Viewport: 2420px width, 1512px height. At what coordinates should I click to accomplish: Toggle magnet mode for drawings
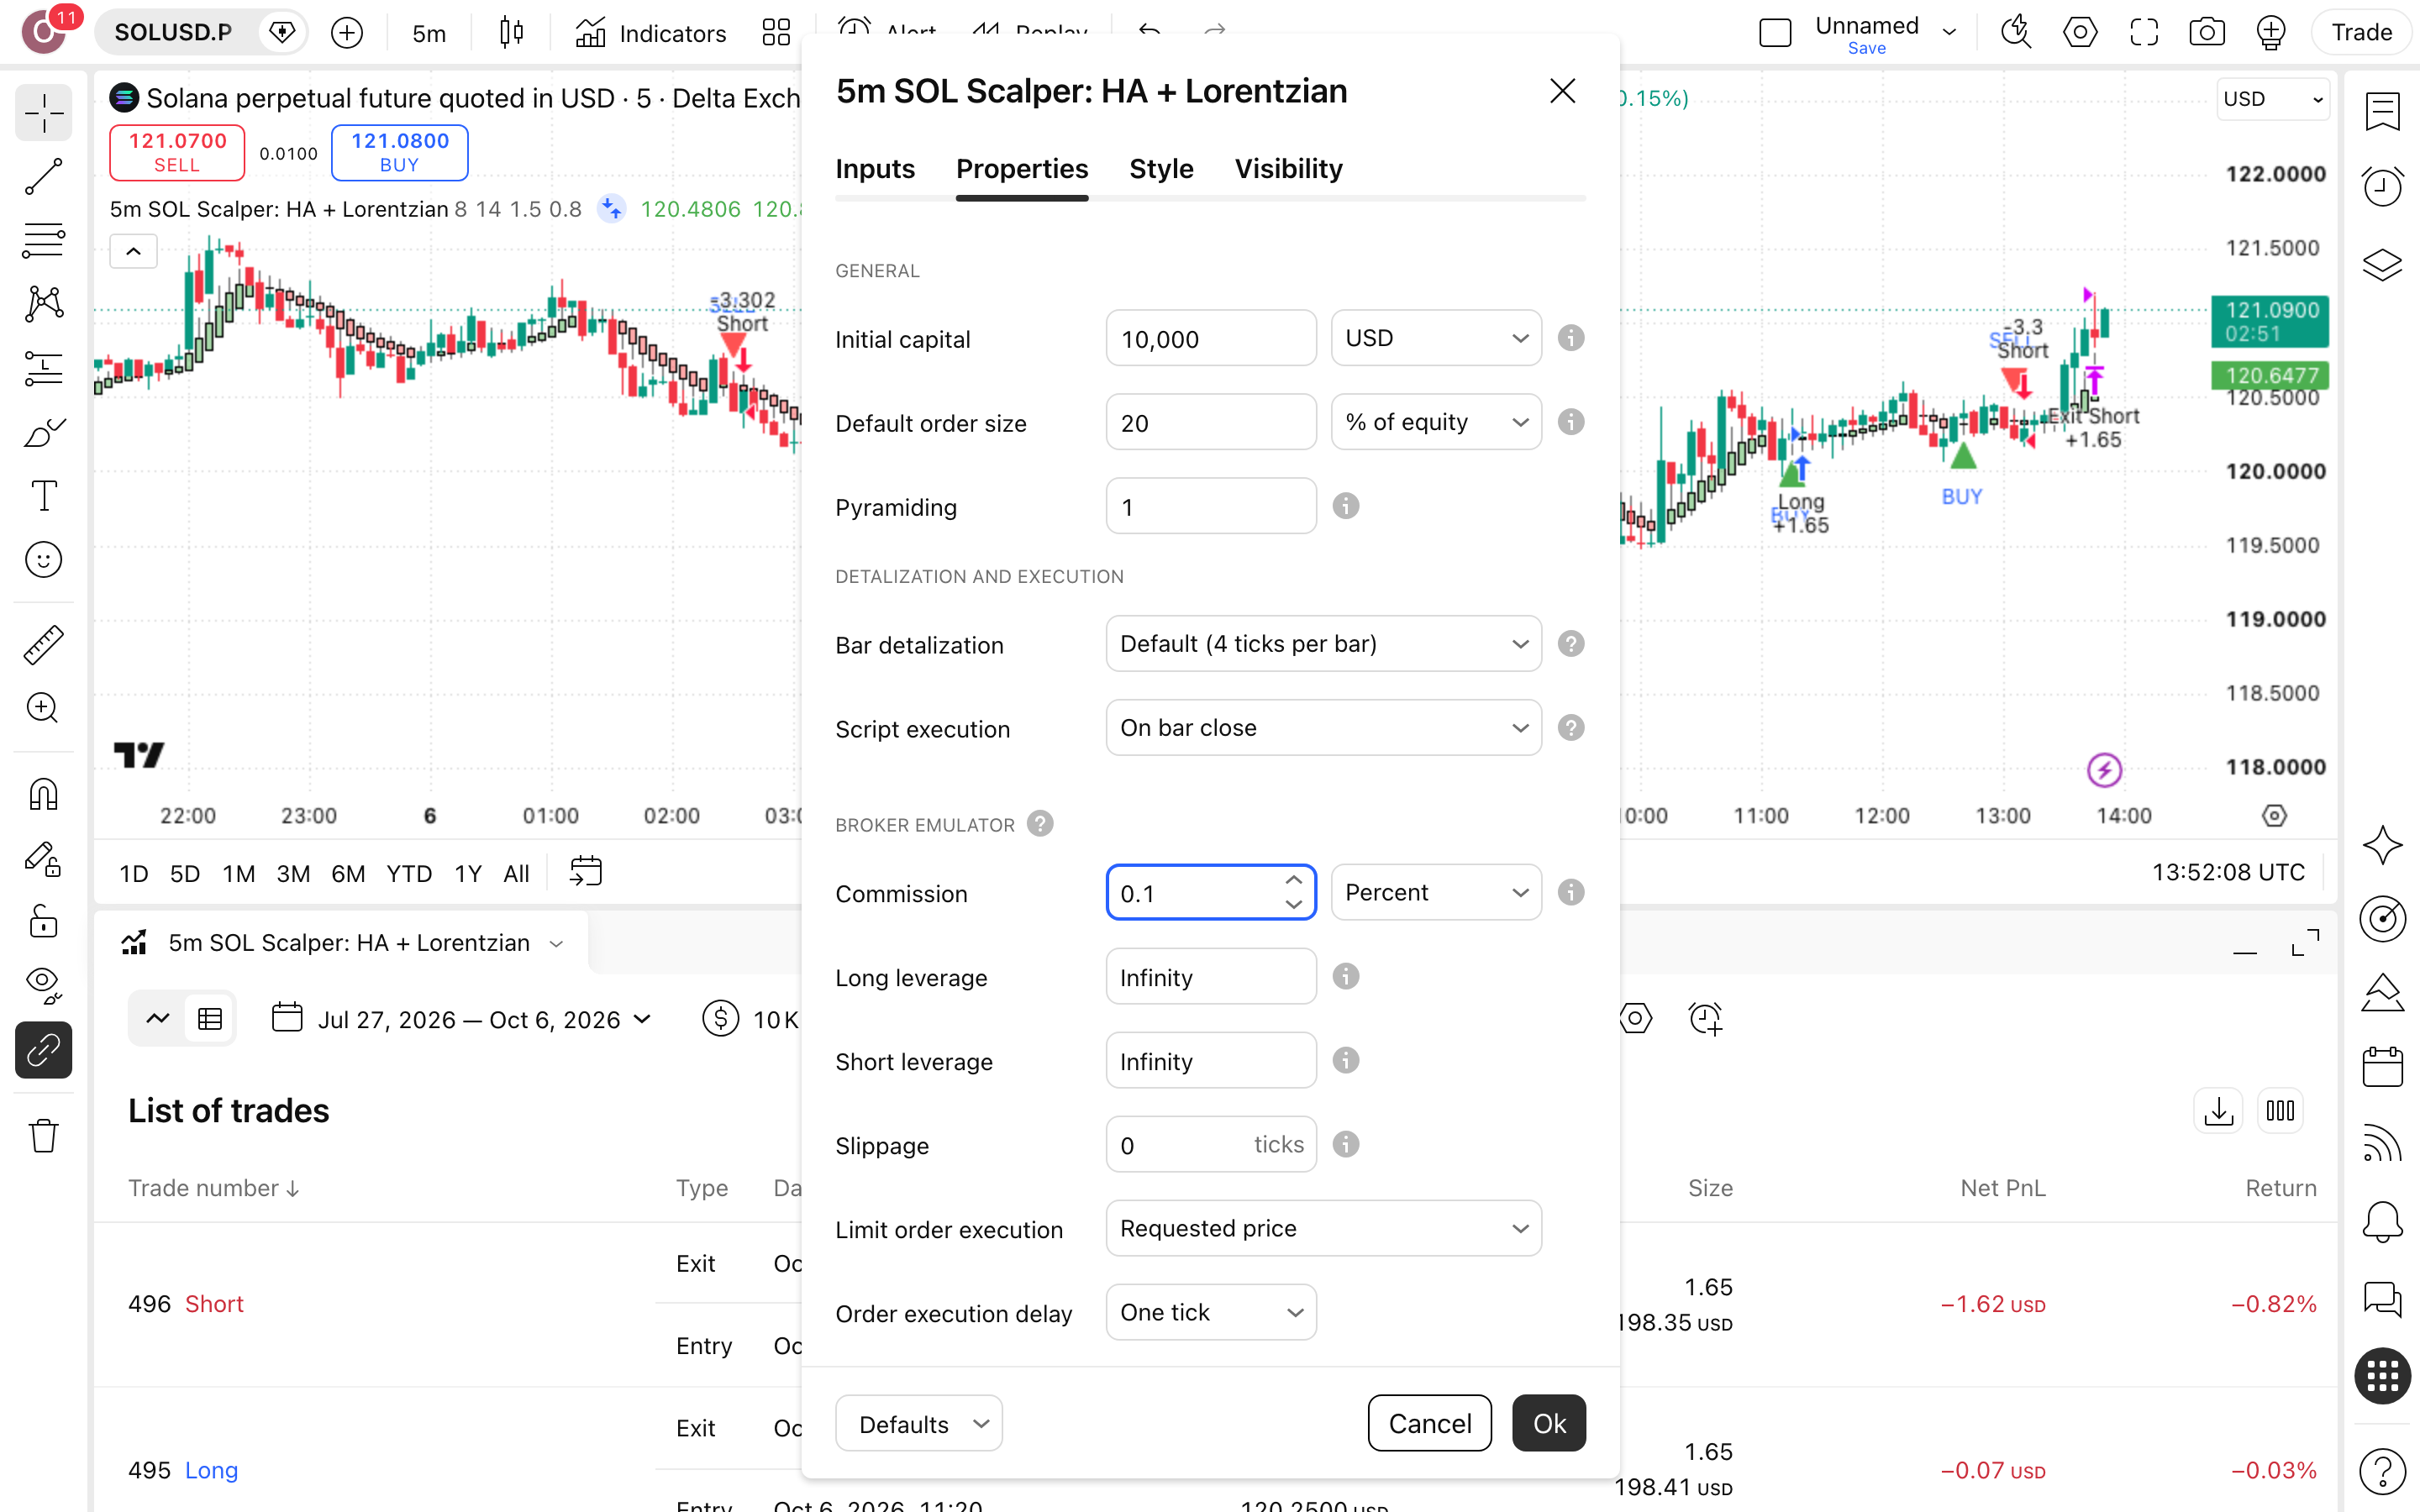[43, 794]
